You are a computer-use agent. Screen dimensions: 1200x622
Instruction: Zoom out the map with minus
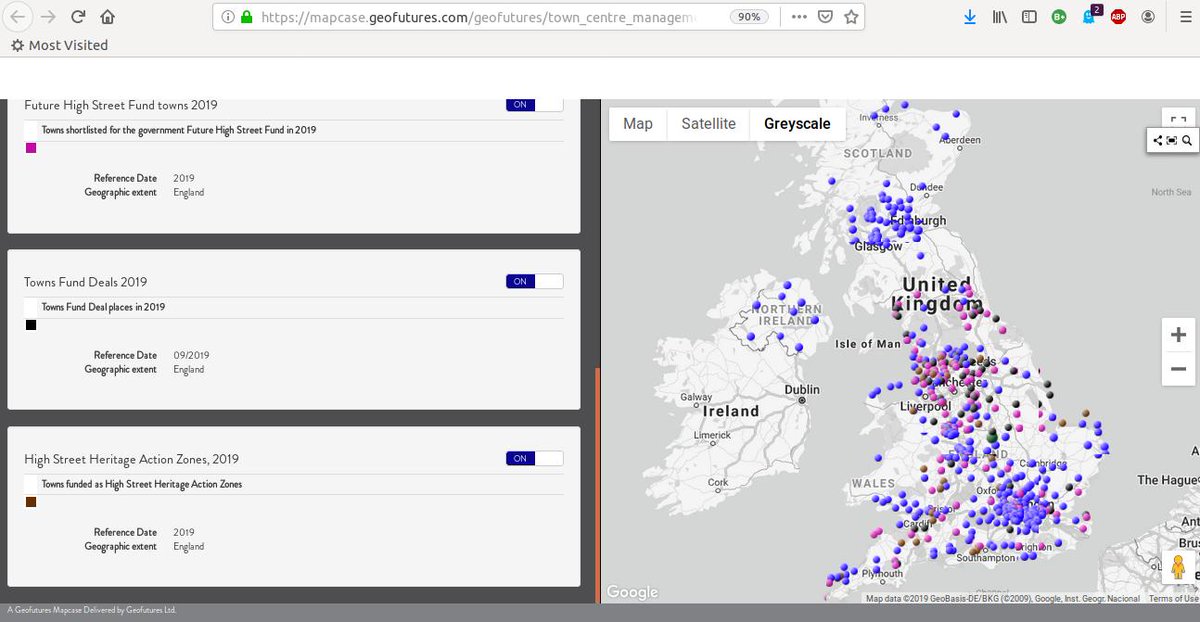tap(1178, 369)
